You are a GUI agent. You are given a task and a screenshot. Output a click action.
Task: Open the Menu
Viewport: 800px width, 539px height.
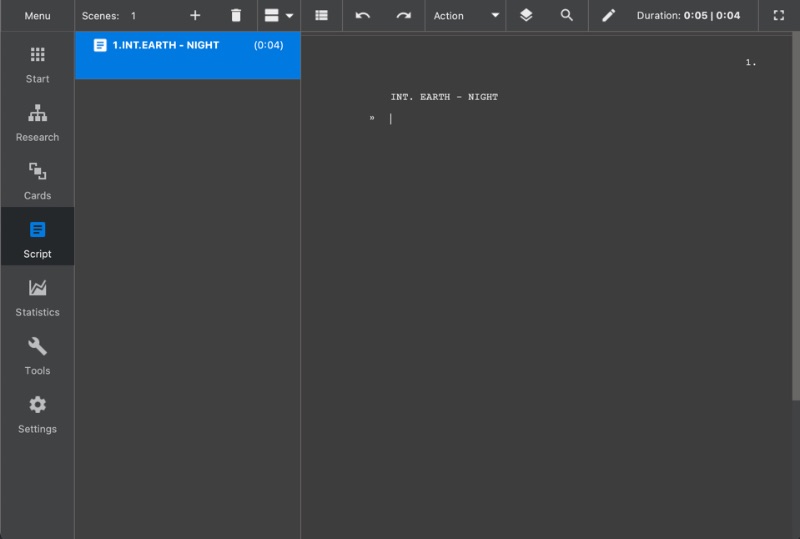[x=37, y=16]
